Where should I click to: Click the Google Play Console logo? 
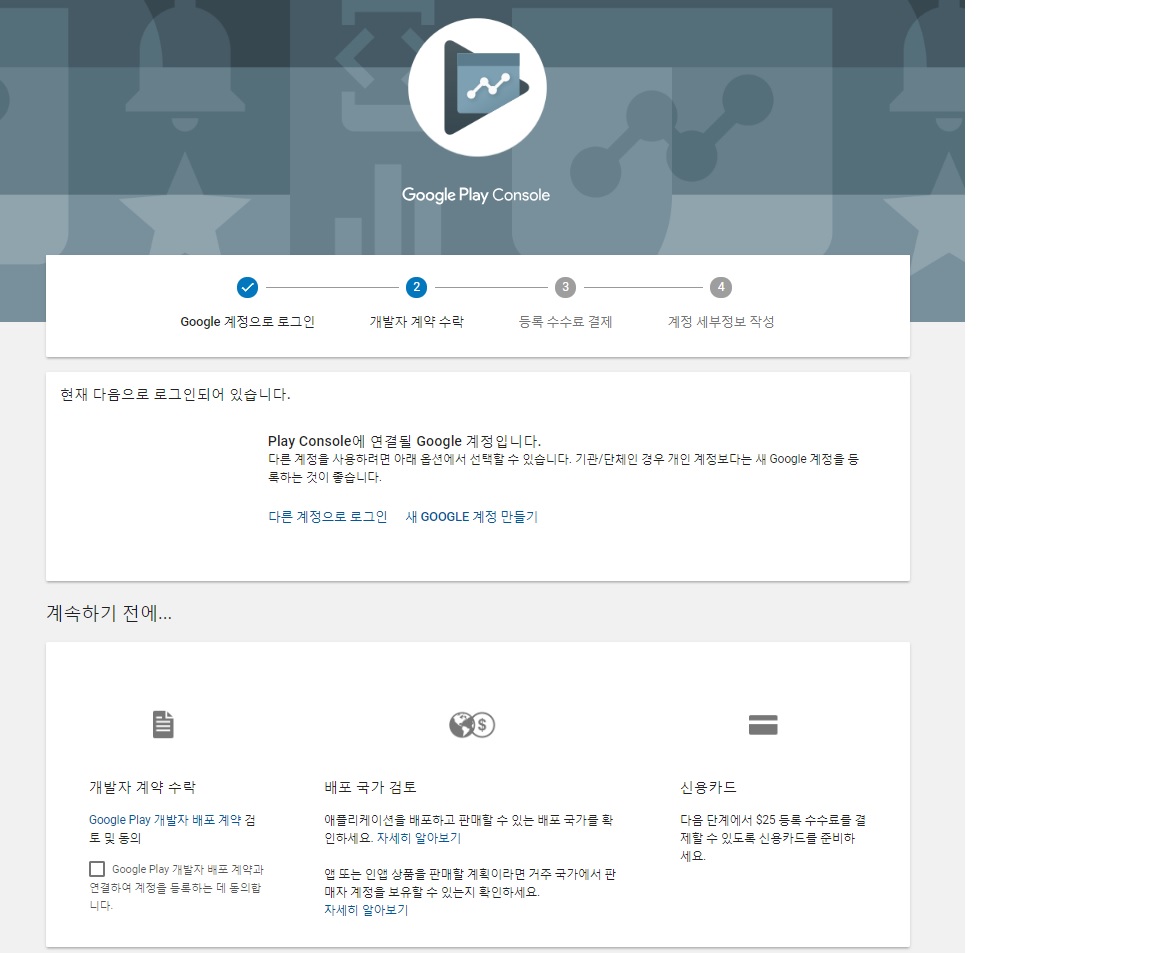477,87
